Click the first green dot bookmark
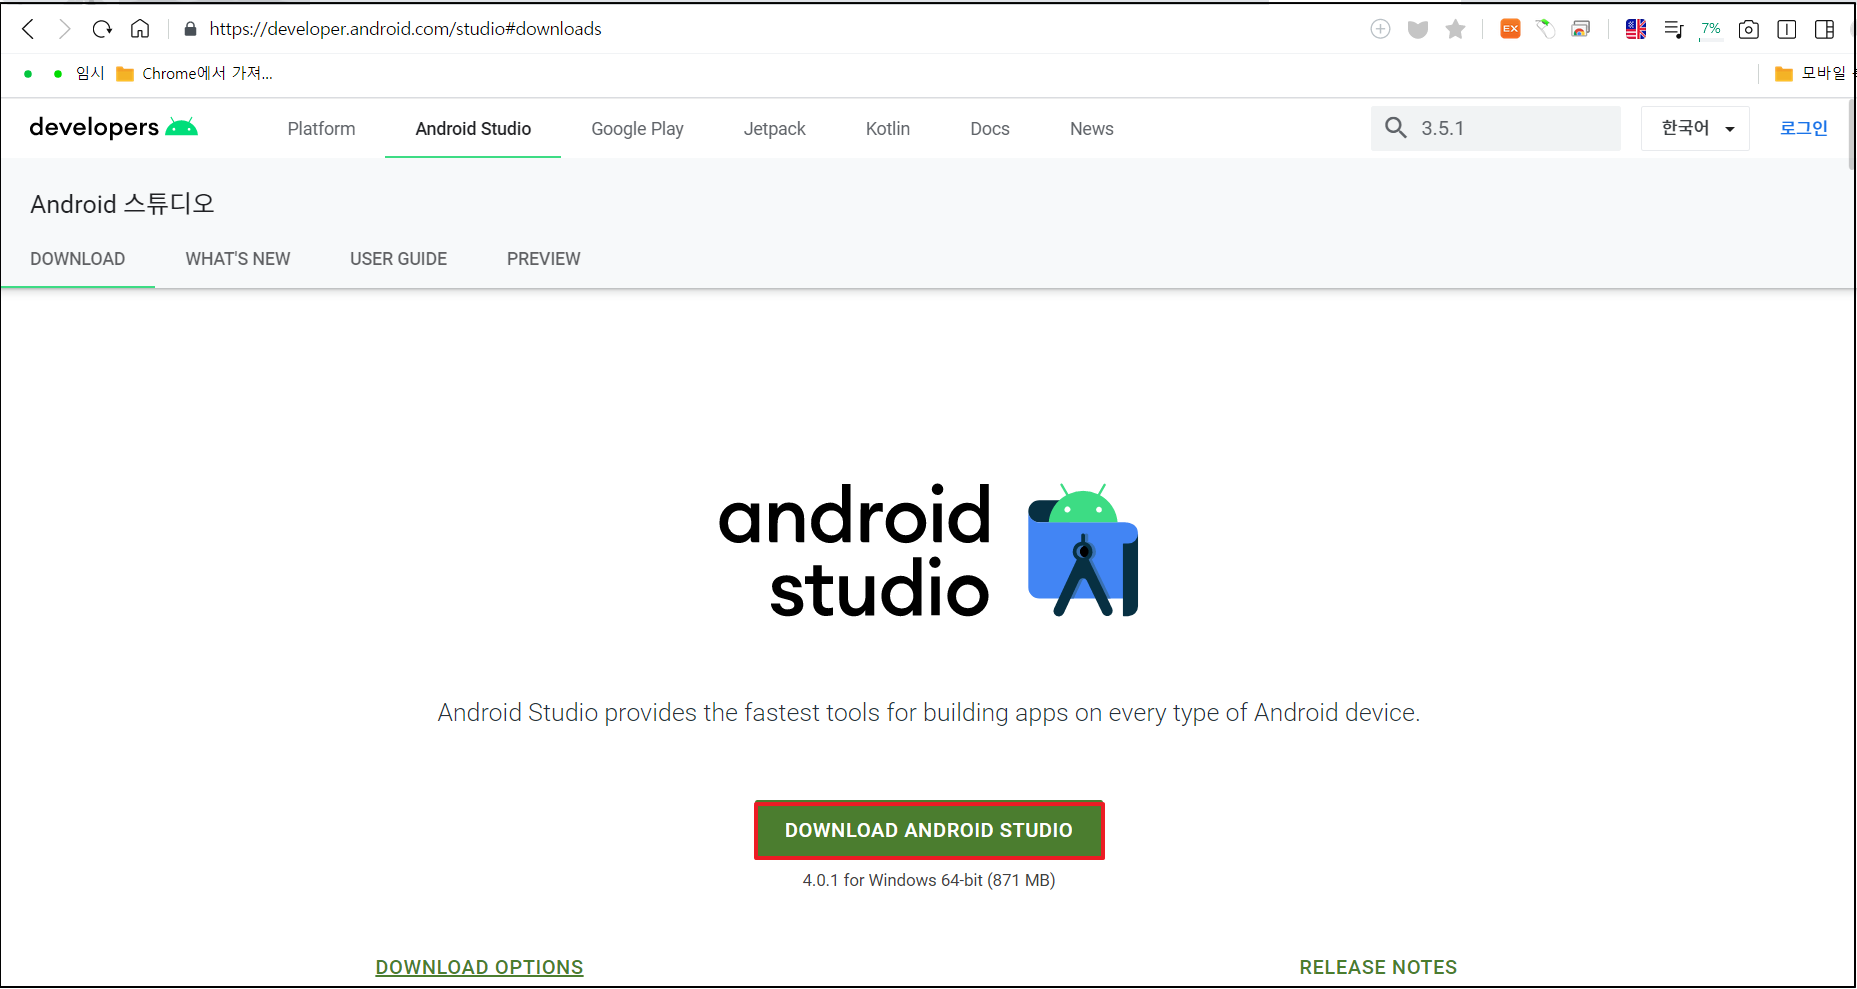 tap(28, 73)
